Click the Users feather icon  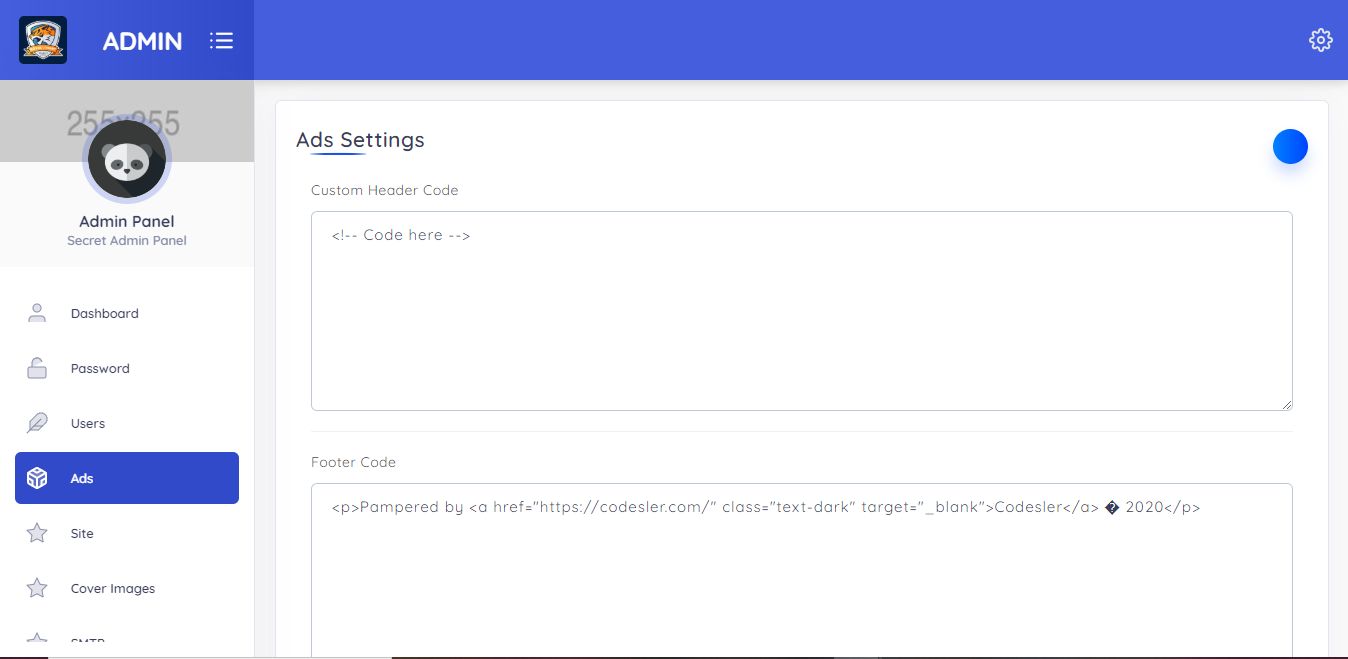(37, 423)
